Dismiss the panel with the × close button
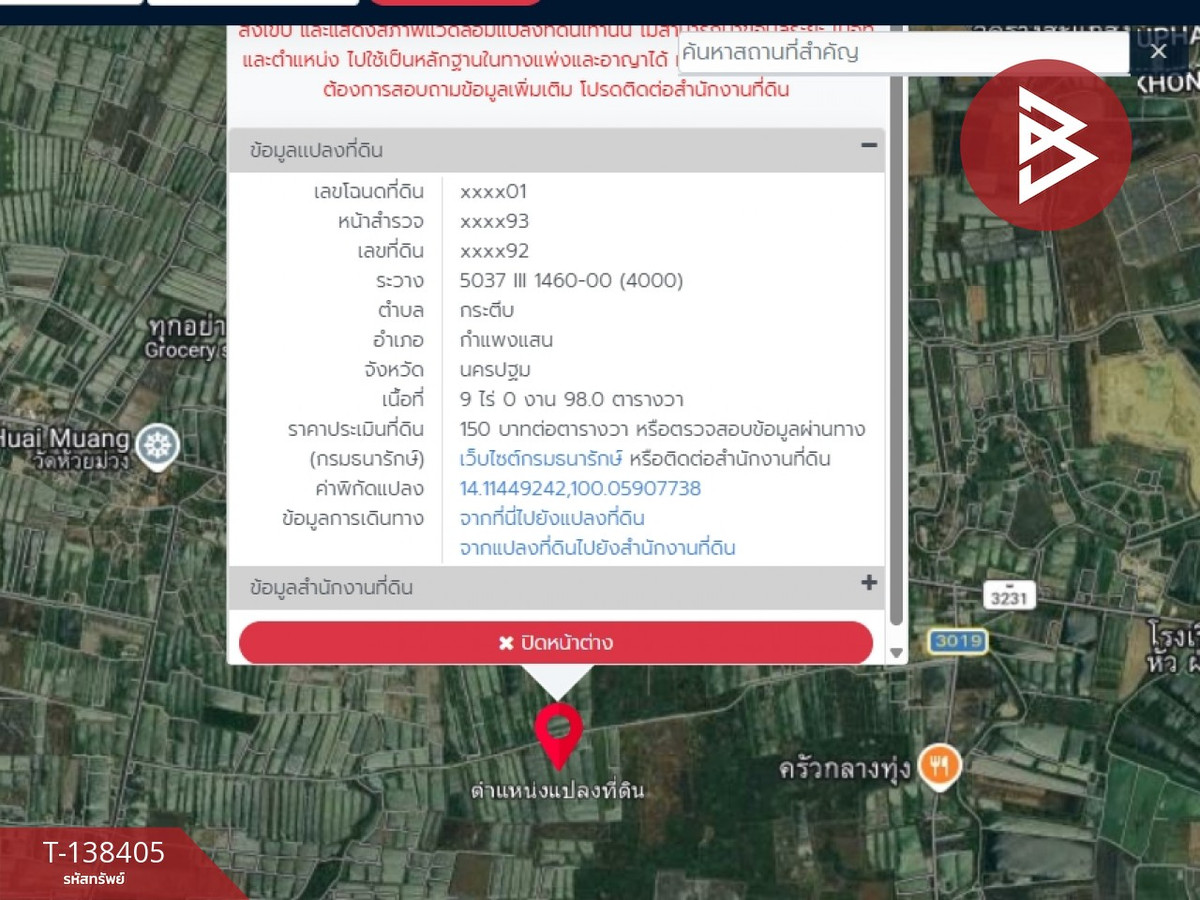 1158,50
